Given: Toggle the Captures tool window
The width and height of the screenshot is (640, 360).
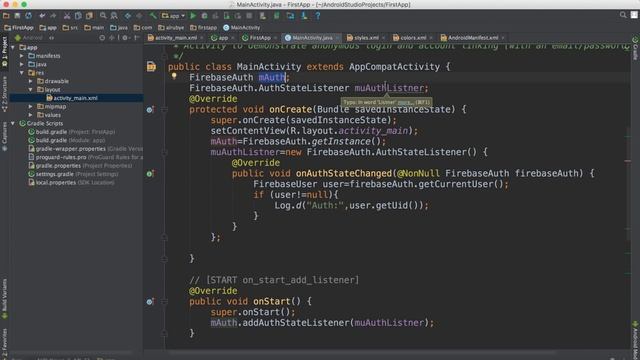Looking at the screenshot, I should click(x=4, y=136).
